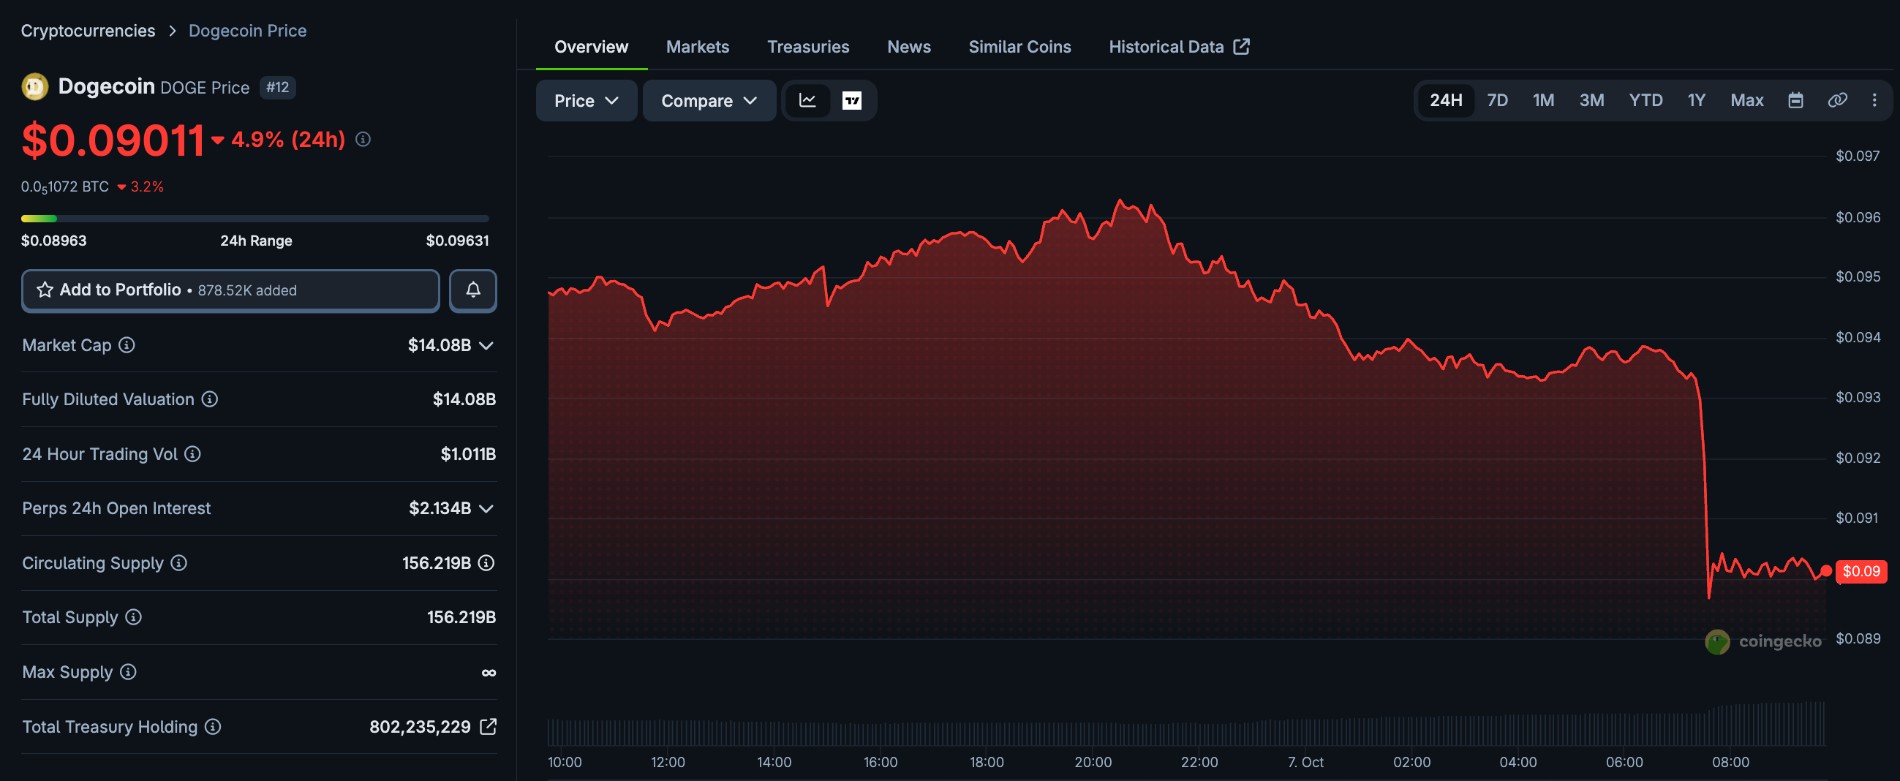
Task: Switch to Treasuries tab
Action: click(808, 47)
